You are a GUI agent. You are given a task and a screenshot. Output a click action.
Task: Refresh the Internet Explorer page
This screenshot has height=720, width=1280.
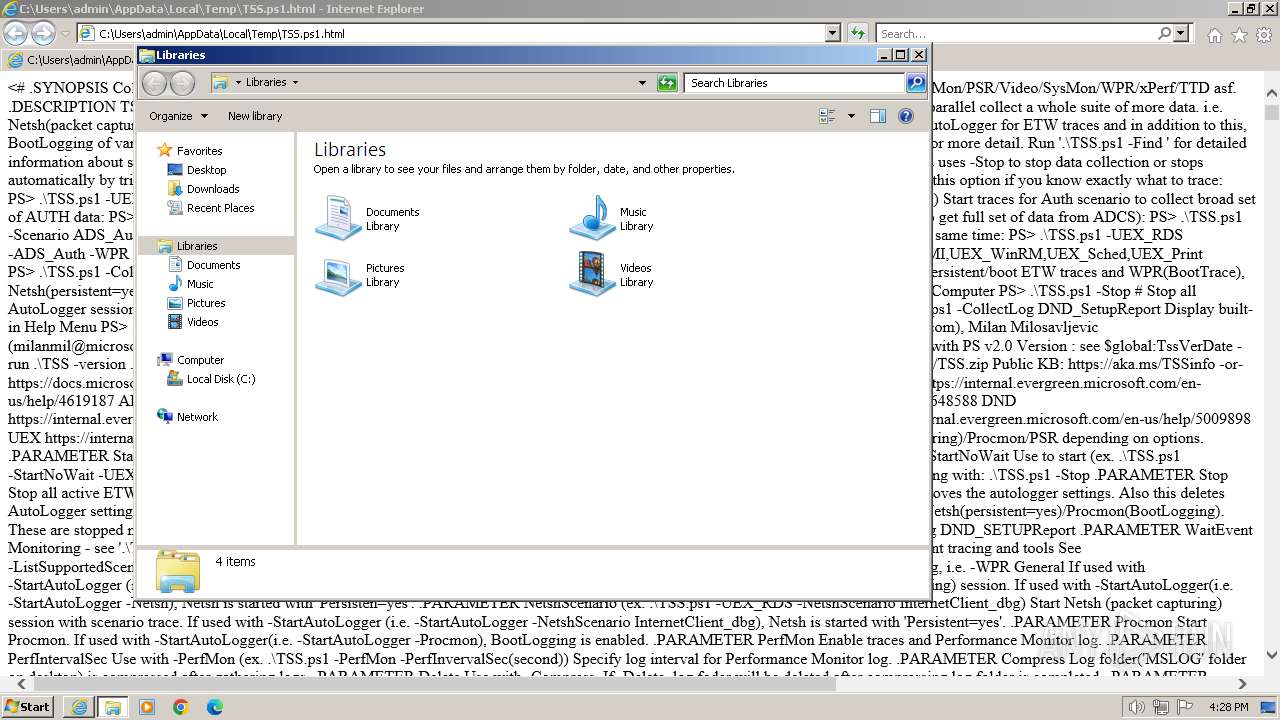(857, 33)
